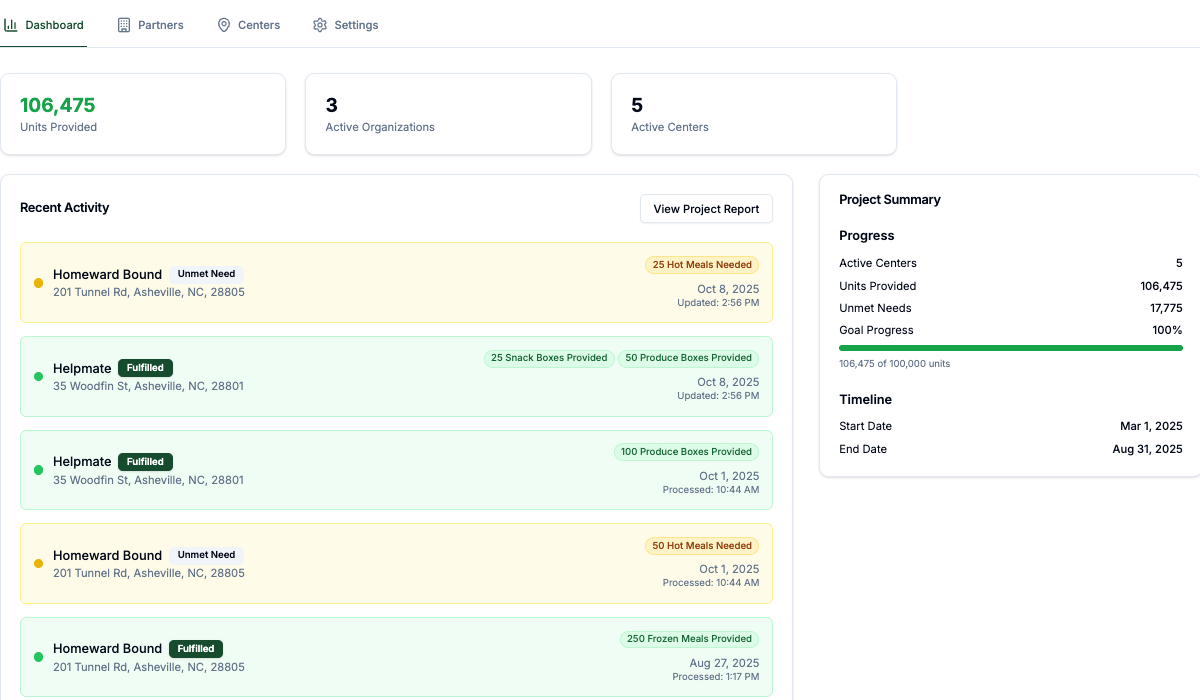Click Fulfilled badge in Helpmate Oct 8 row

146,368
